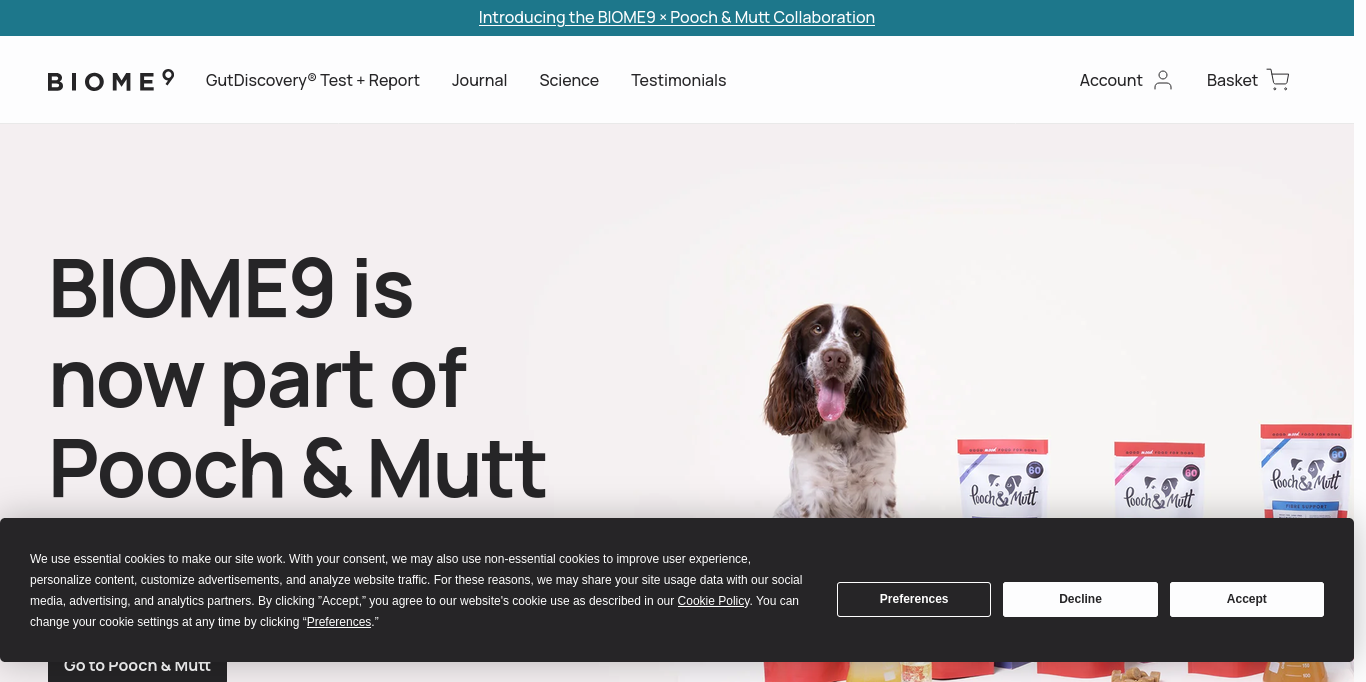Click the Go to Pooch & Mutt button

(x=137, y=666)
